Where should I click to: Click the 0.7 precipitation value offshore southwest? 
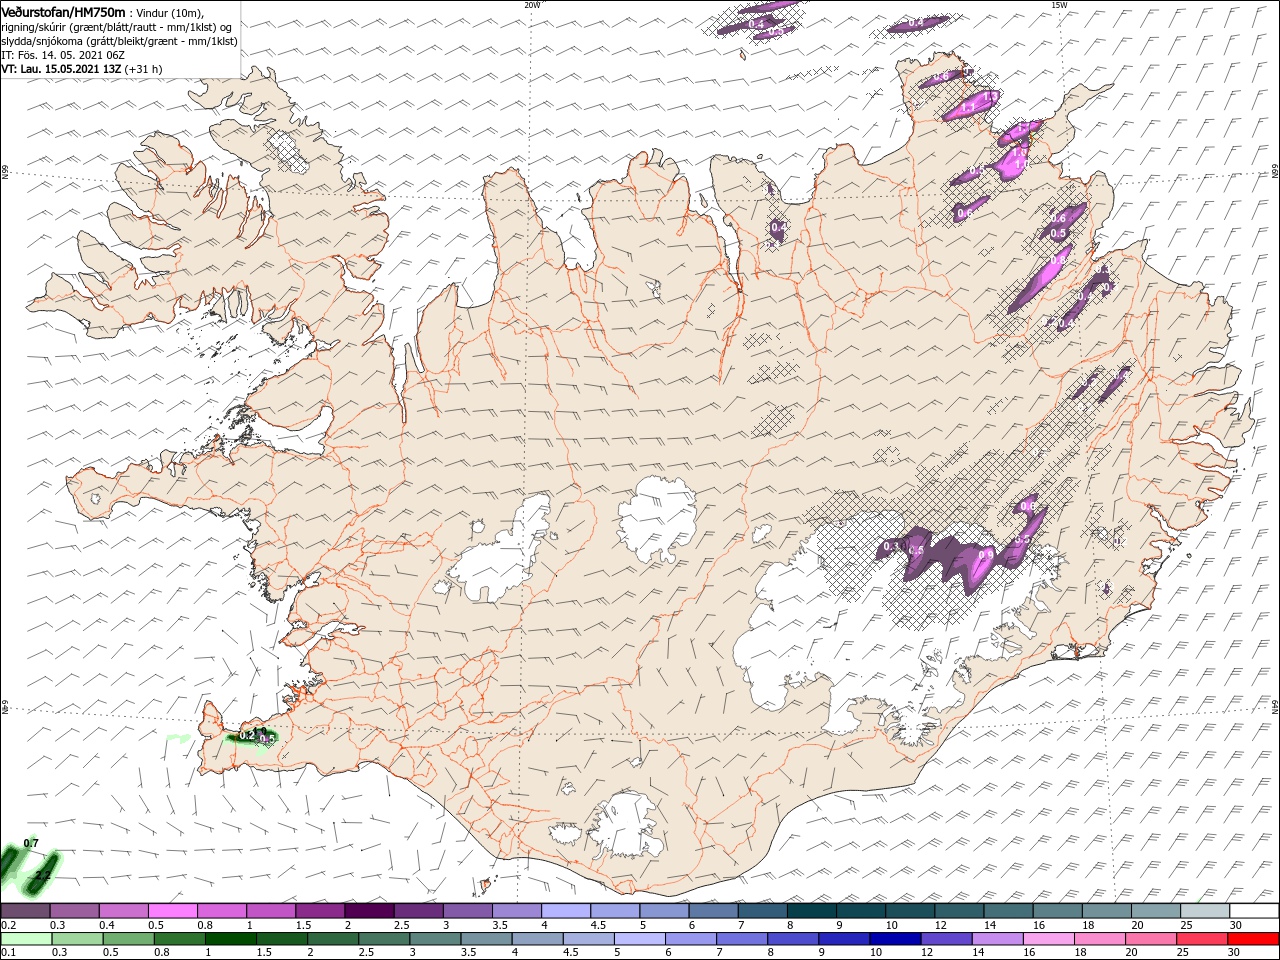(x=31, y=843)
